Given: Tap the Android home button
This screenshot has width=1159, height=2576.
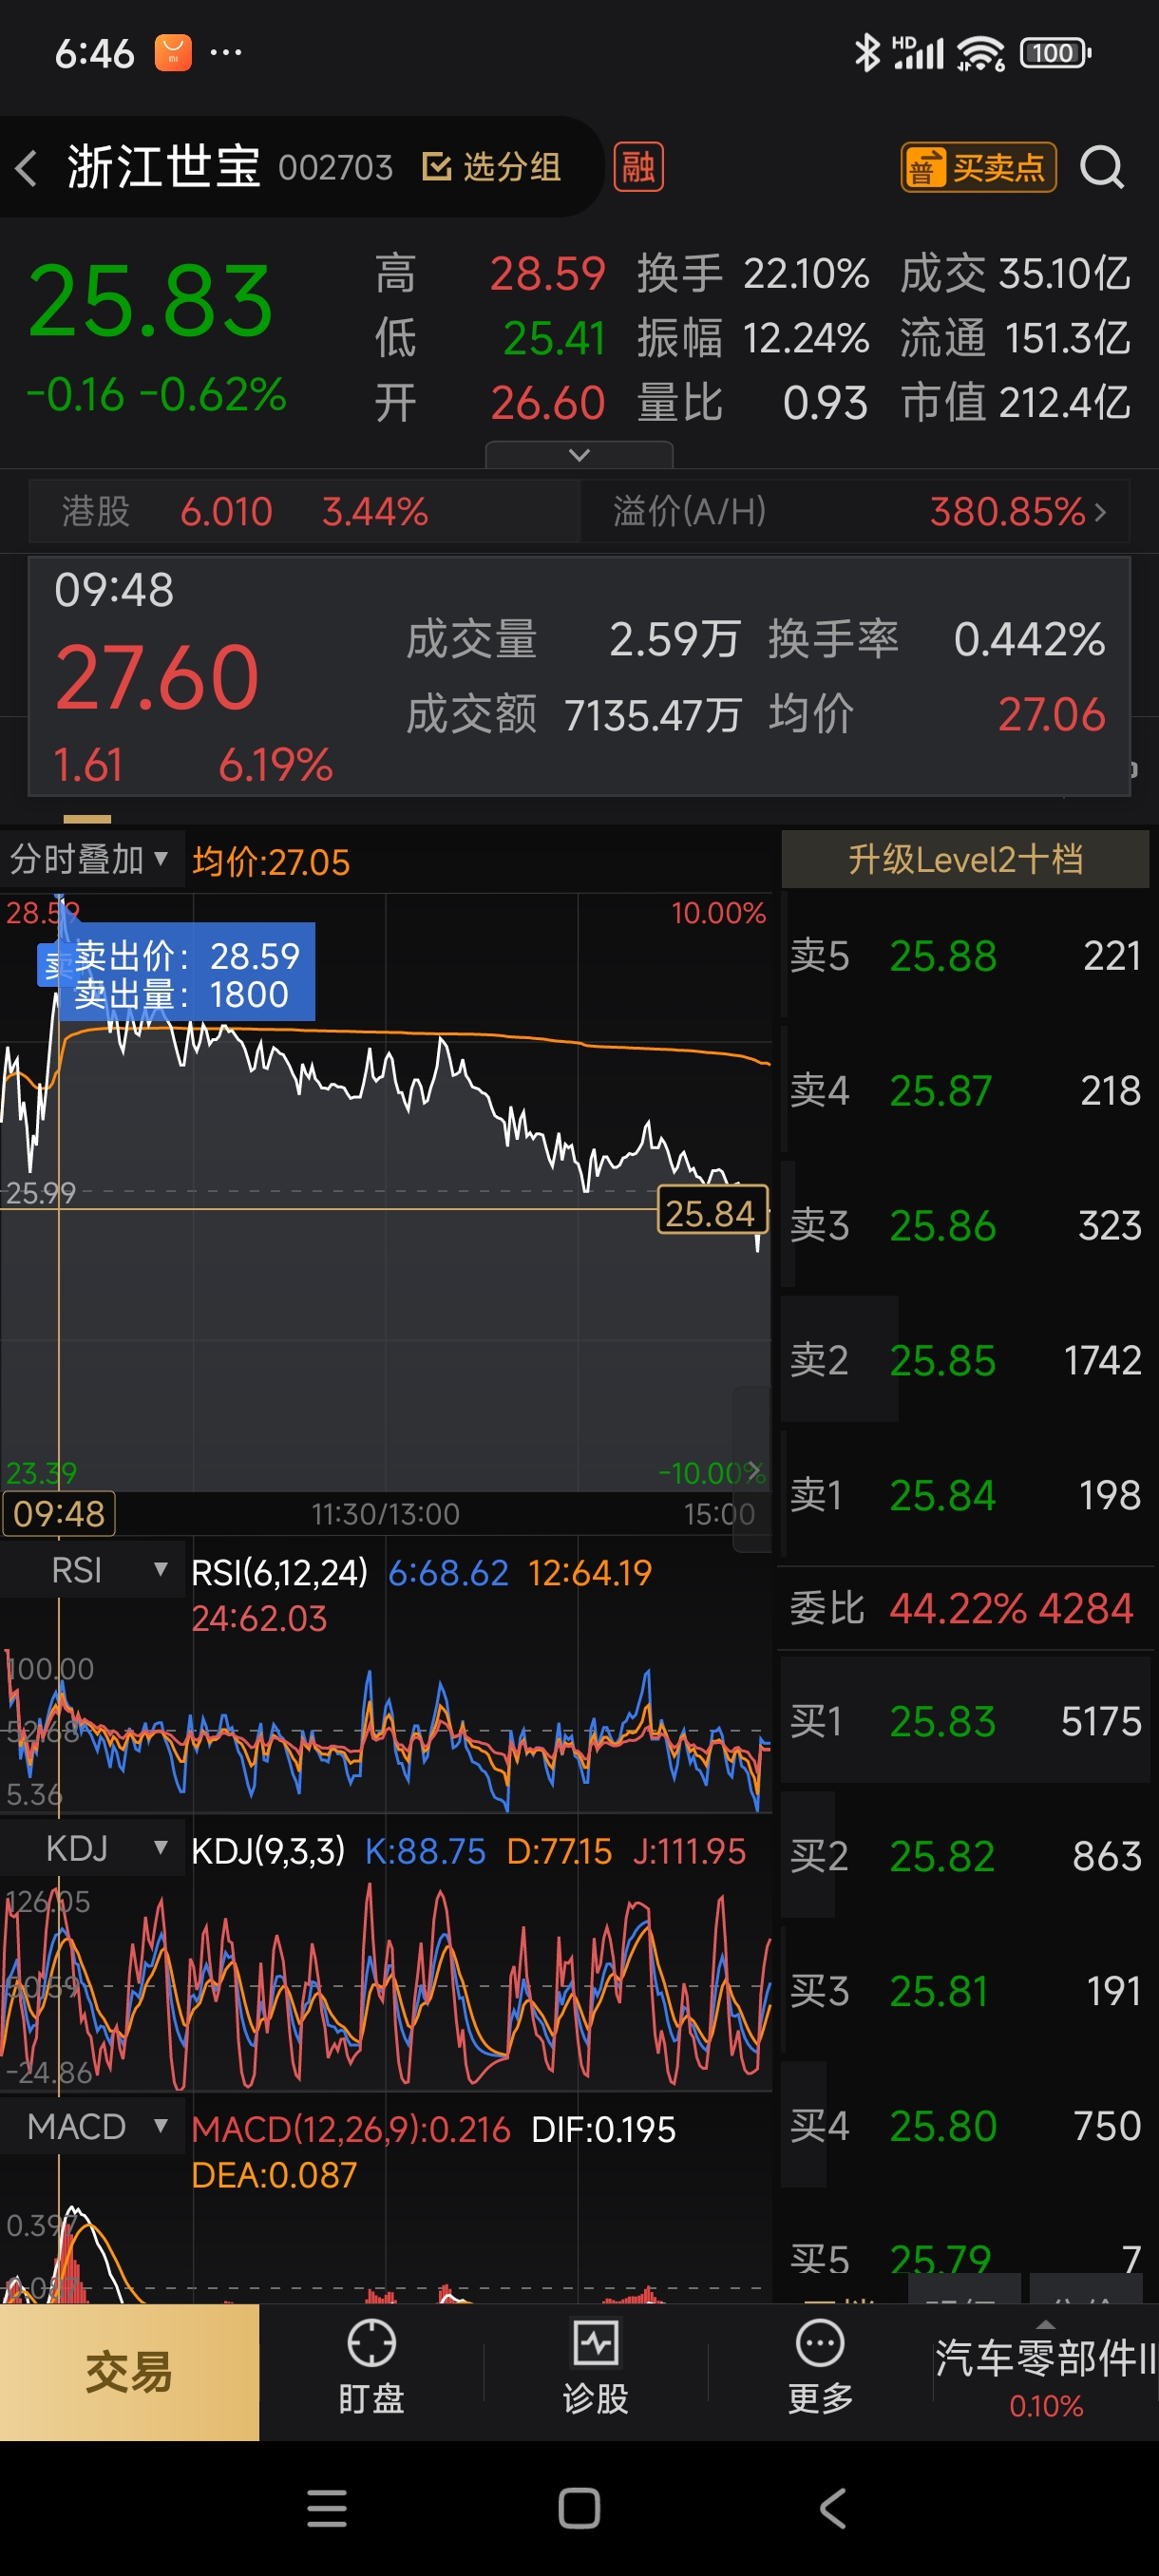Looking at the screenshot, I should click(579, 2509).
